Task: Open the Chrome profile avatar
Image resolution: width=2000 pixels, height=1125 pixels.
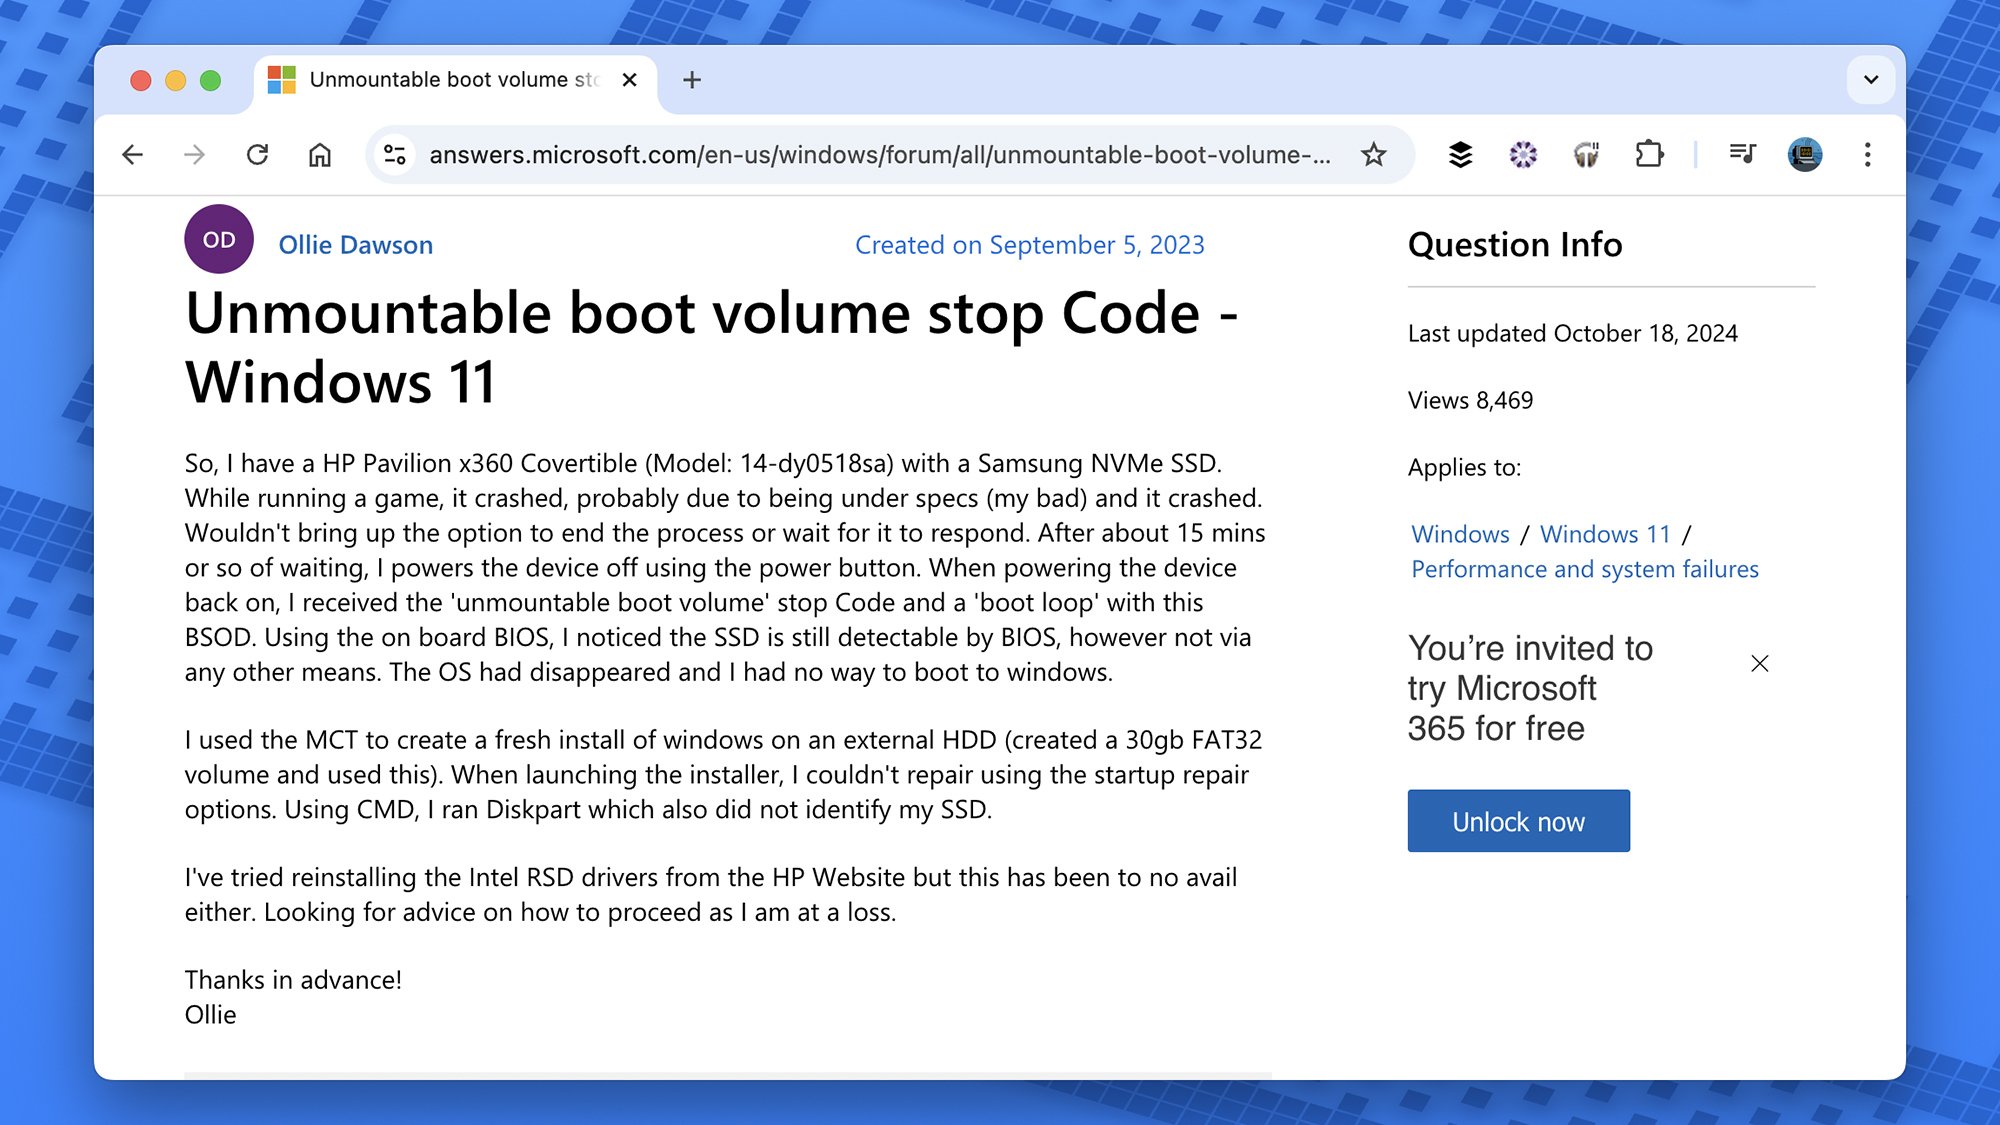Action: tap(1805, 154)
